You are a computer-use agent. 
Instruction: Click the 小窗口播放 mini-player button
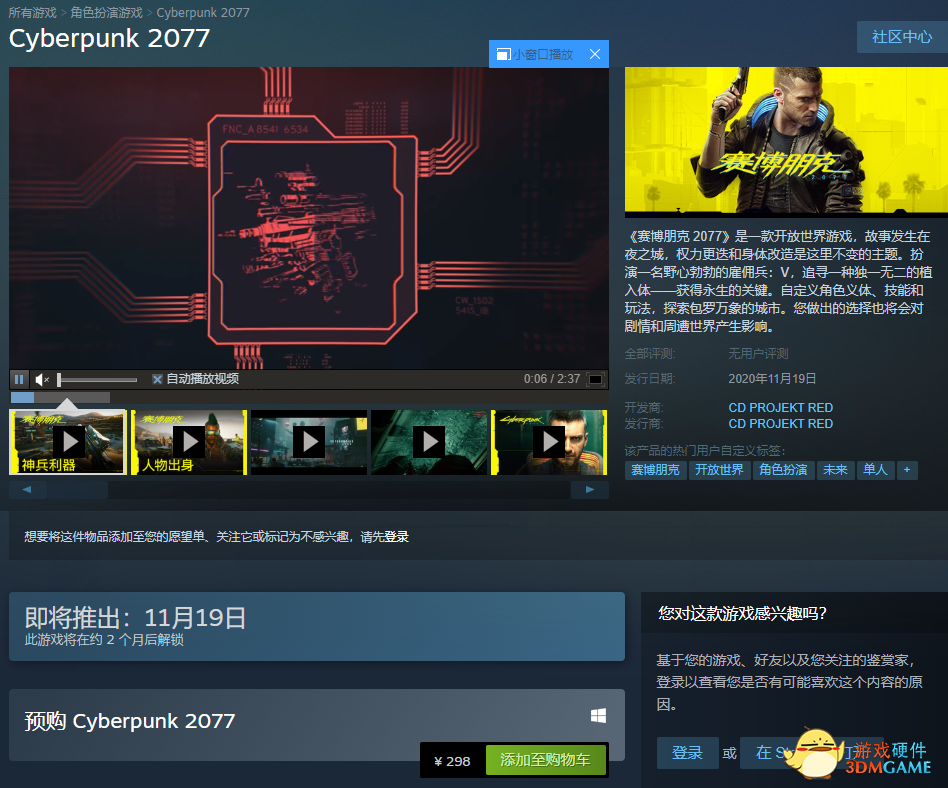tap(534, 54)
